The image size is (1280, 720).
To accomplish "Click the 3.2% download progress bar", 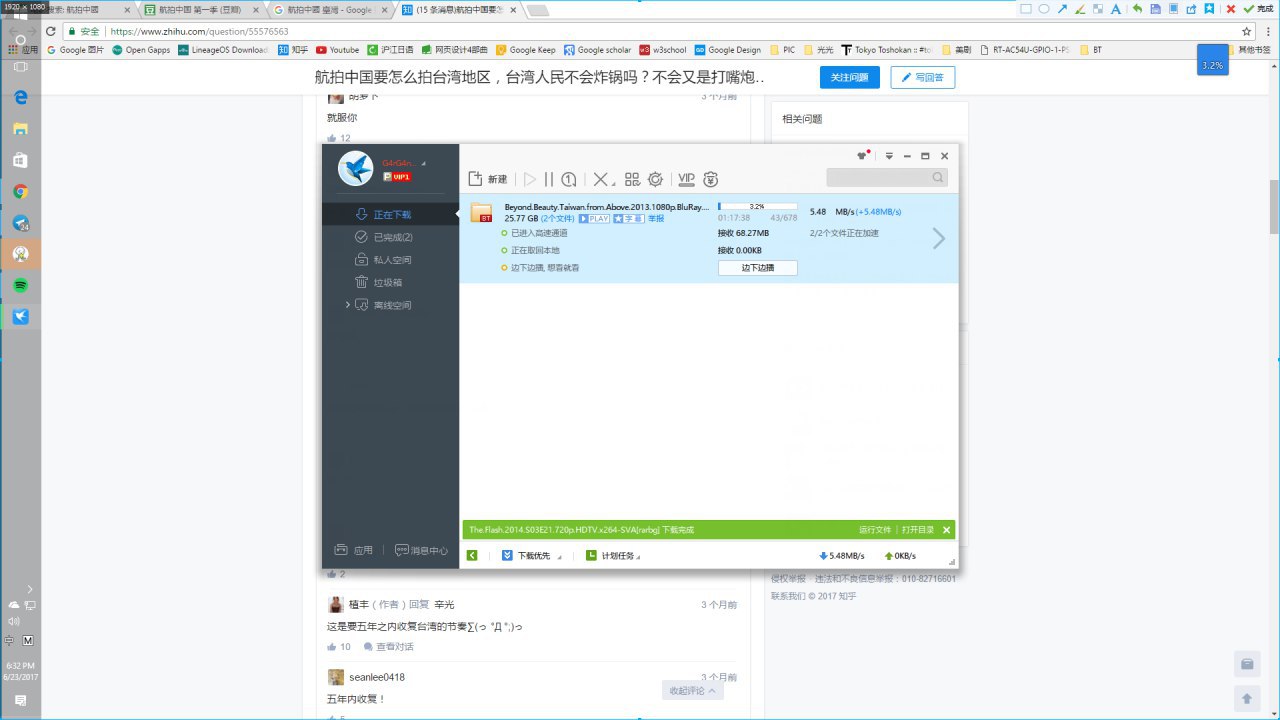I will coord(757,206).
